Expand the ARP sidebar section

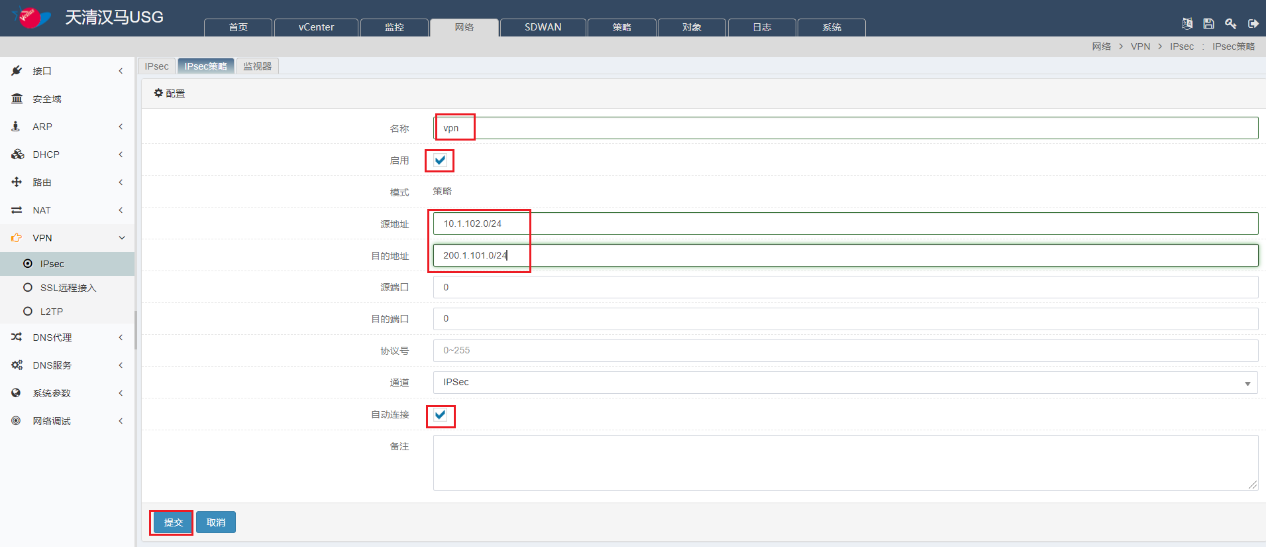(120, 127)
